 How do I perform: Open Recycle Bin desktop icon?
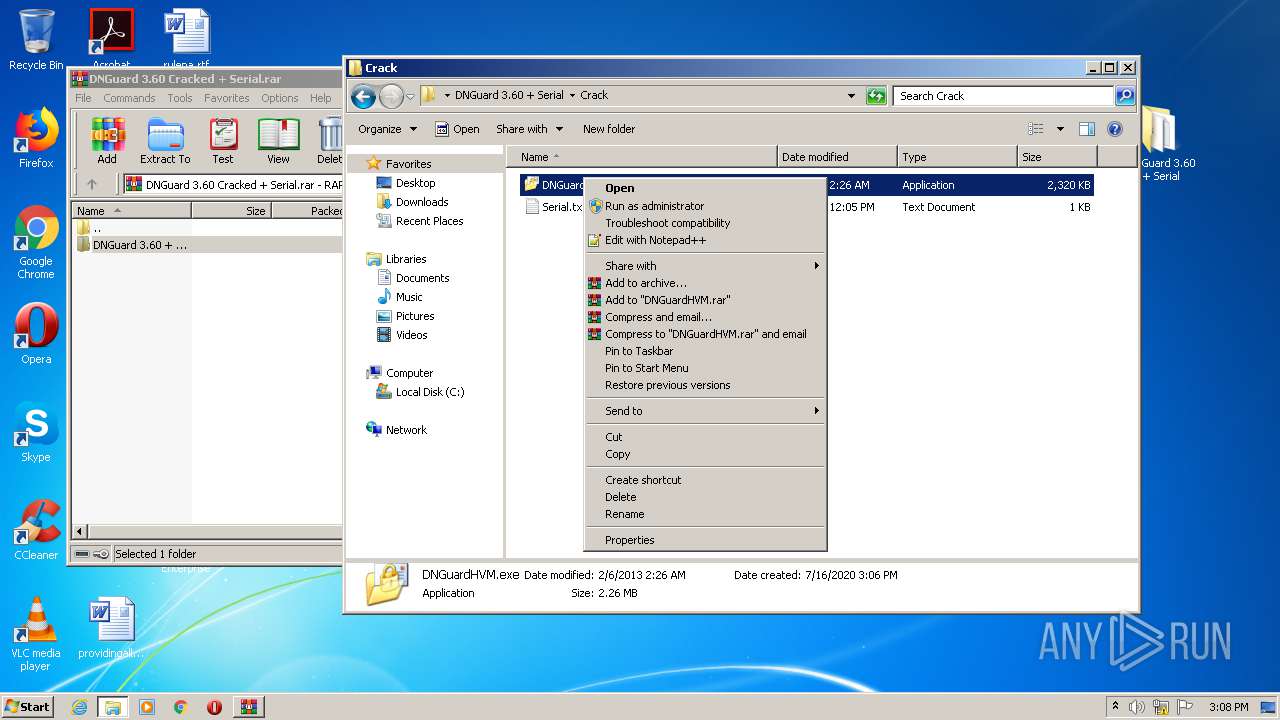tap(36, 40)
